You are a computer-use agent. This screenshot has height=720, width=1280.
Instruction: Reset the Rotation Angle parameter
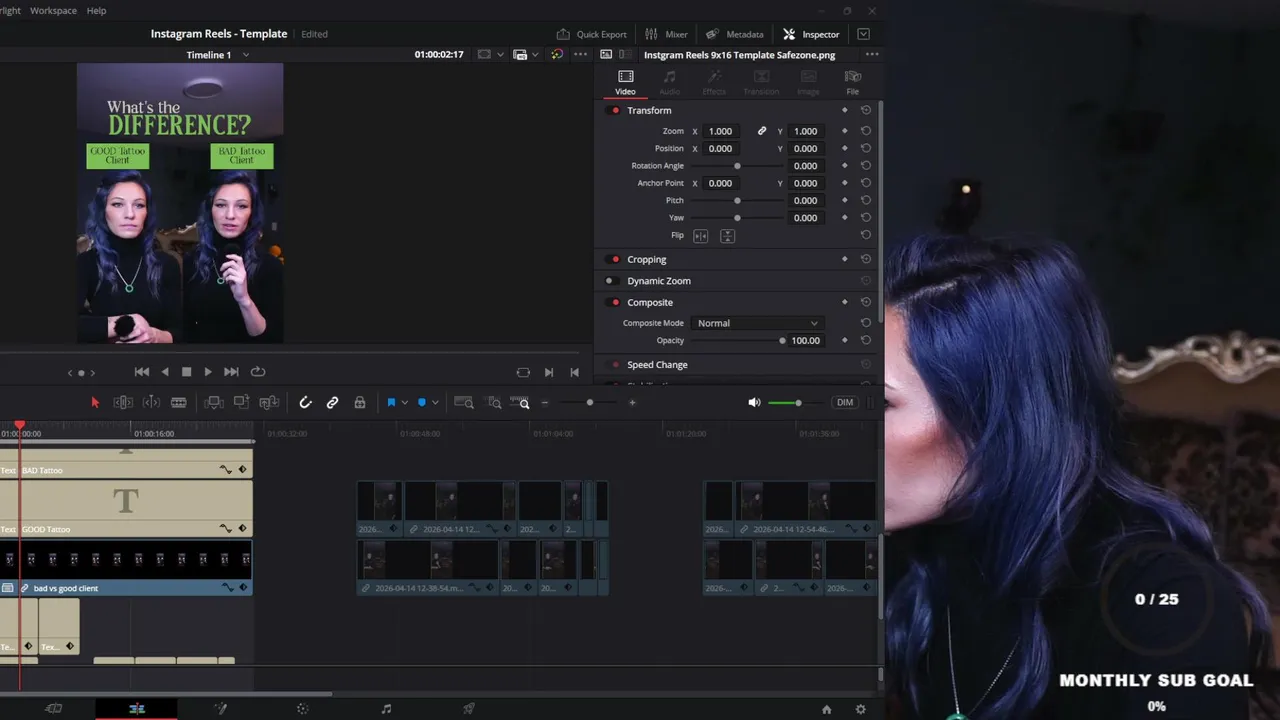pyautogui.click(x=866, y=166)
